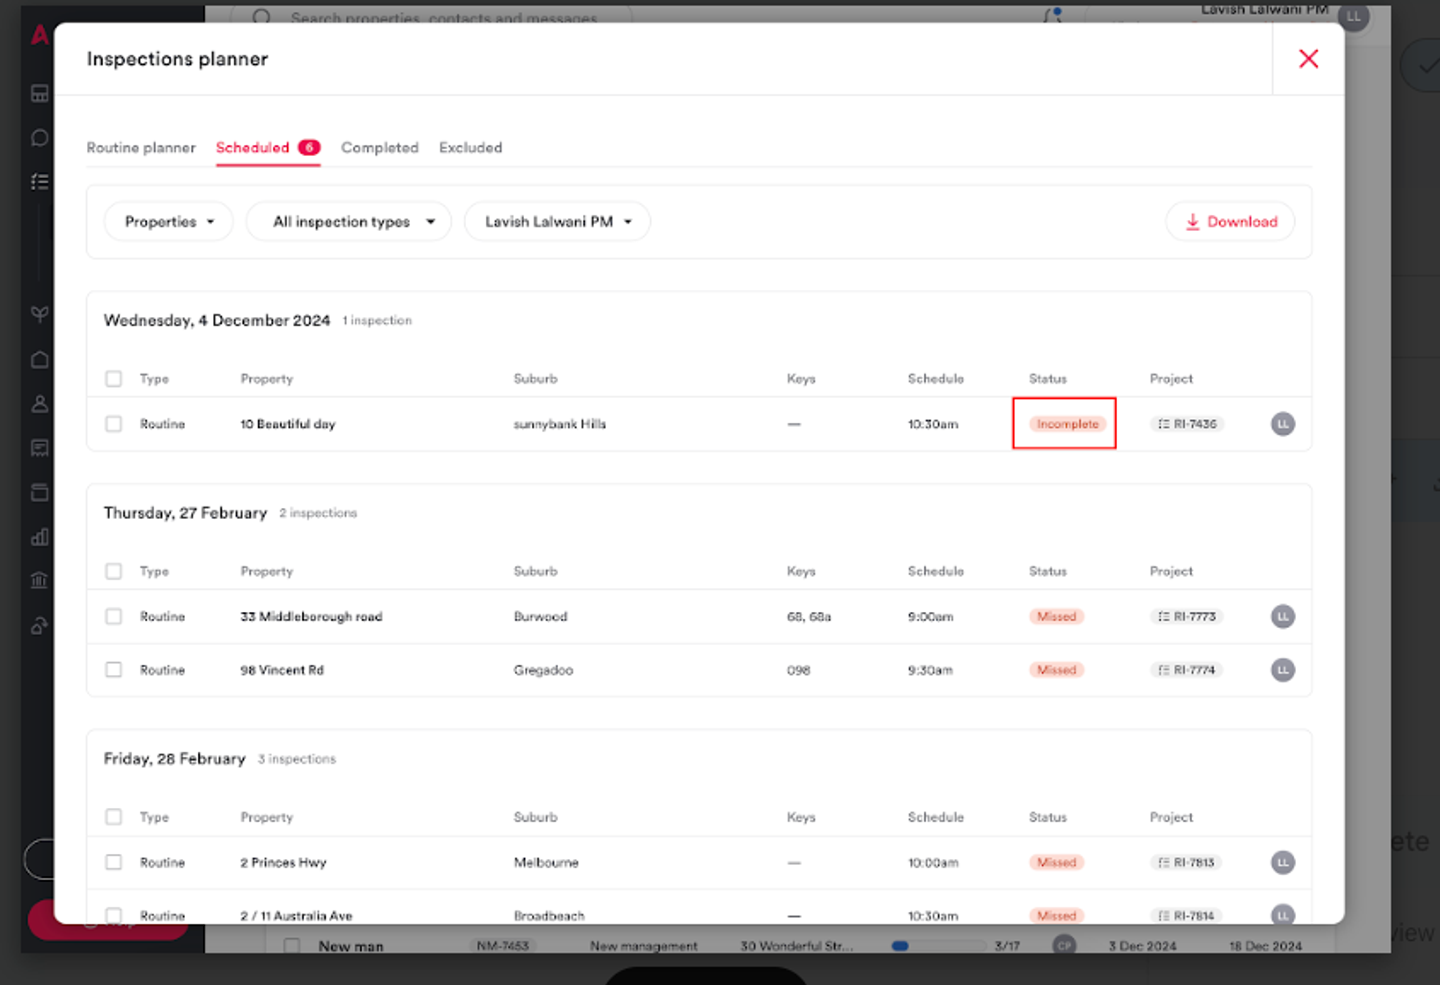Tick checkbox for 98 Vincent Rd row

coord(114,670)
